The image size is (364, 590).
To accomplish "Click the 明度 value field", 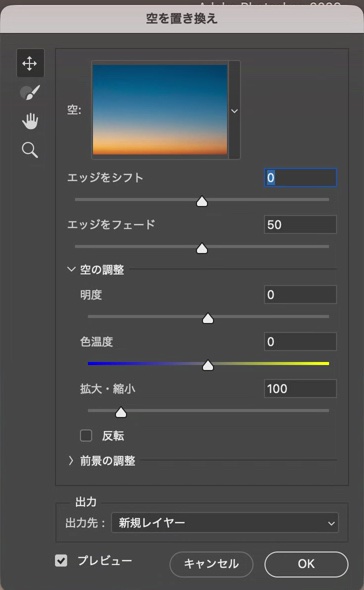I will [300, 295].
